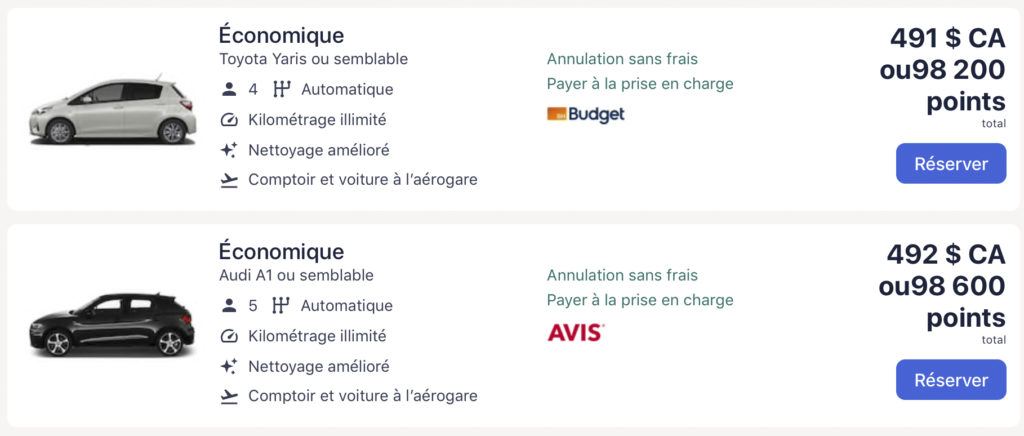Click the transmission icon beside Automatique for Toyota Yaris

click(x=281, y=89)
